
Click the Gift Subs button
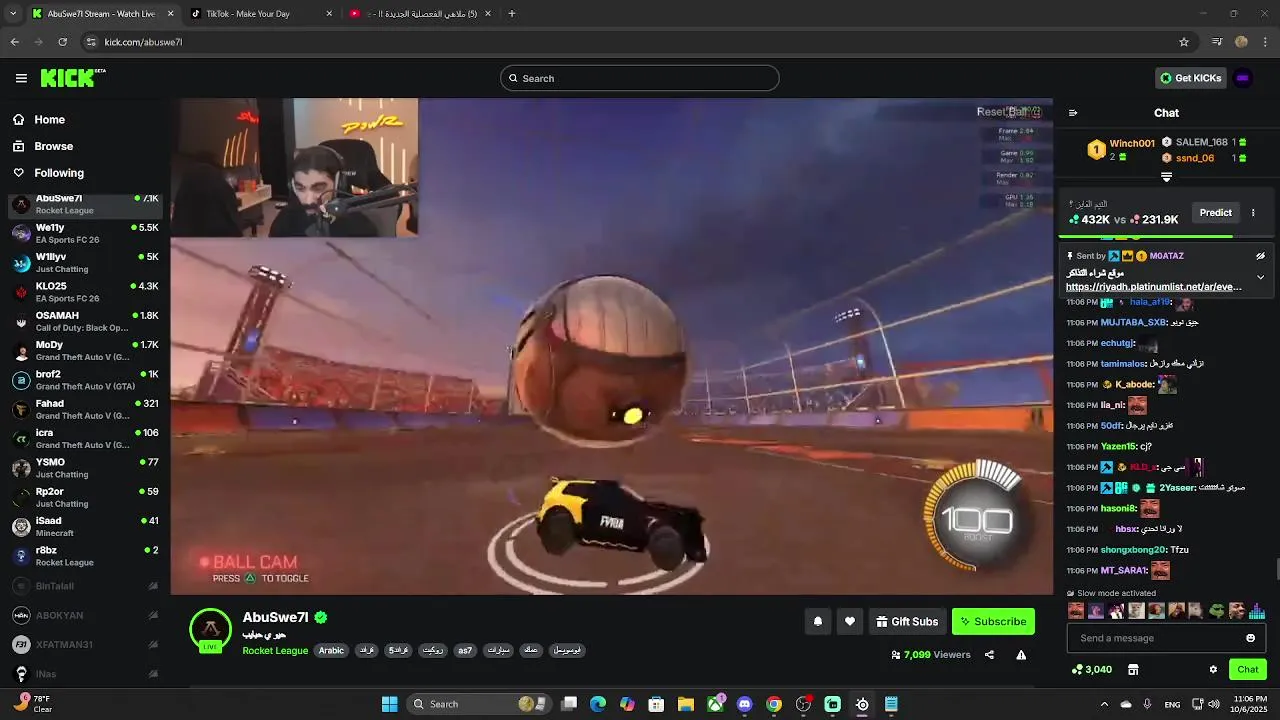click(x=907, y=621)
